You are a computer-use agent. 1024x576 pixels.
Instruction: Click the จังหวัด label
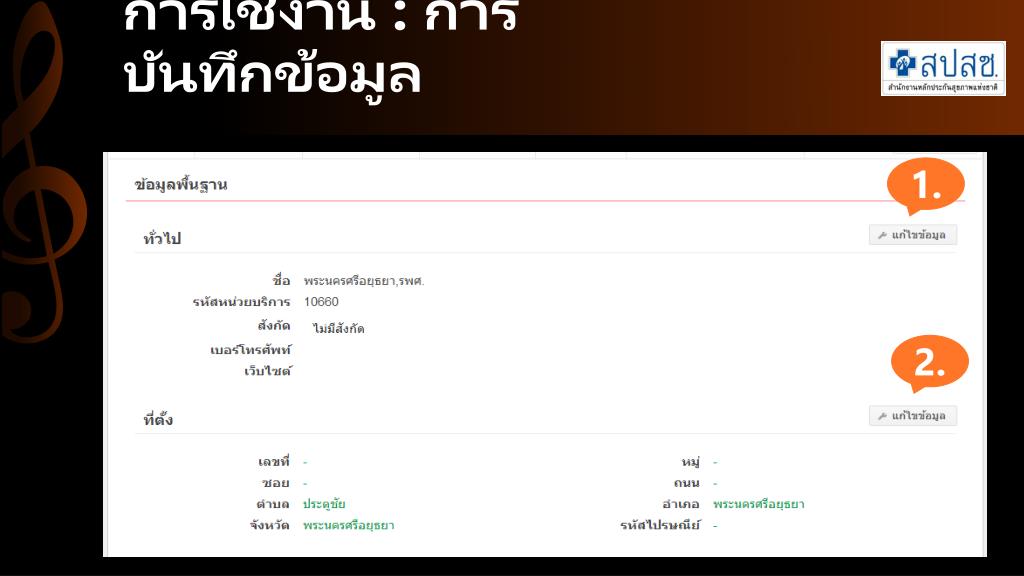[270, 526]
